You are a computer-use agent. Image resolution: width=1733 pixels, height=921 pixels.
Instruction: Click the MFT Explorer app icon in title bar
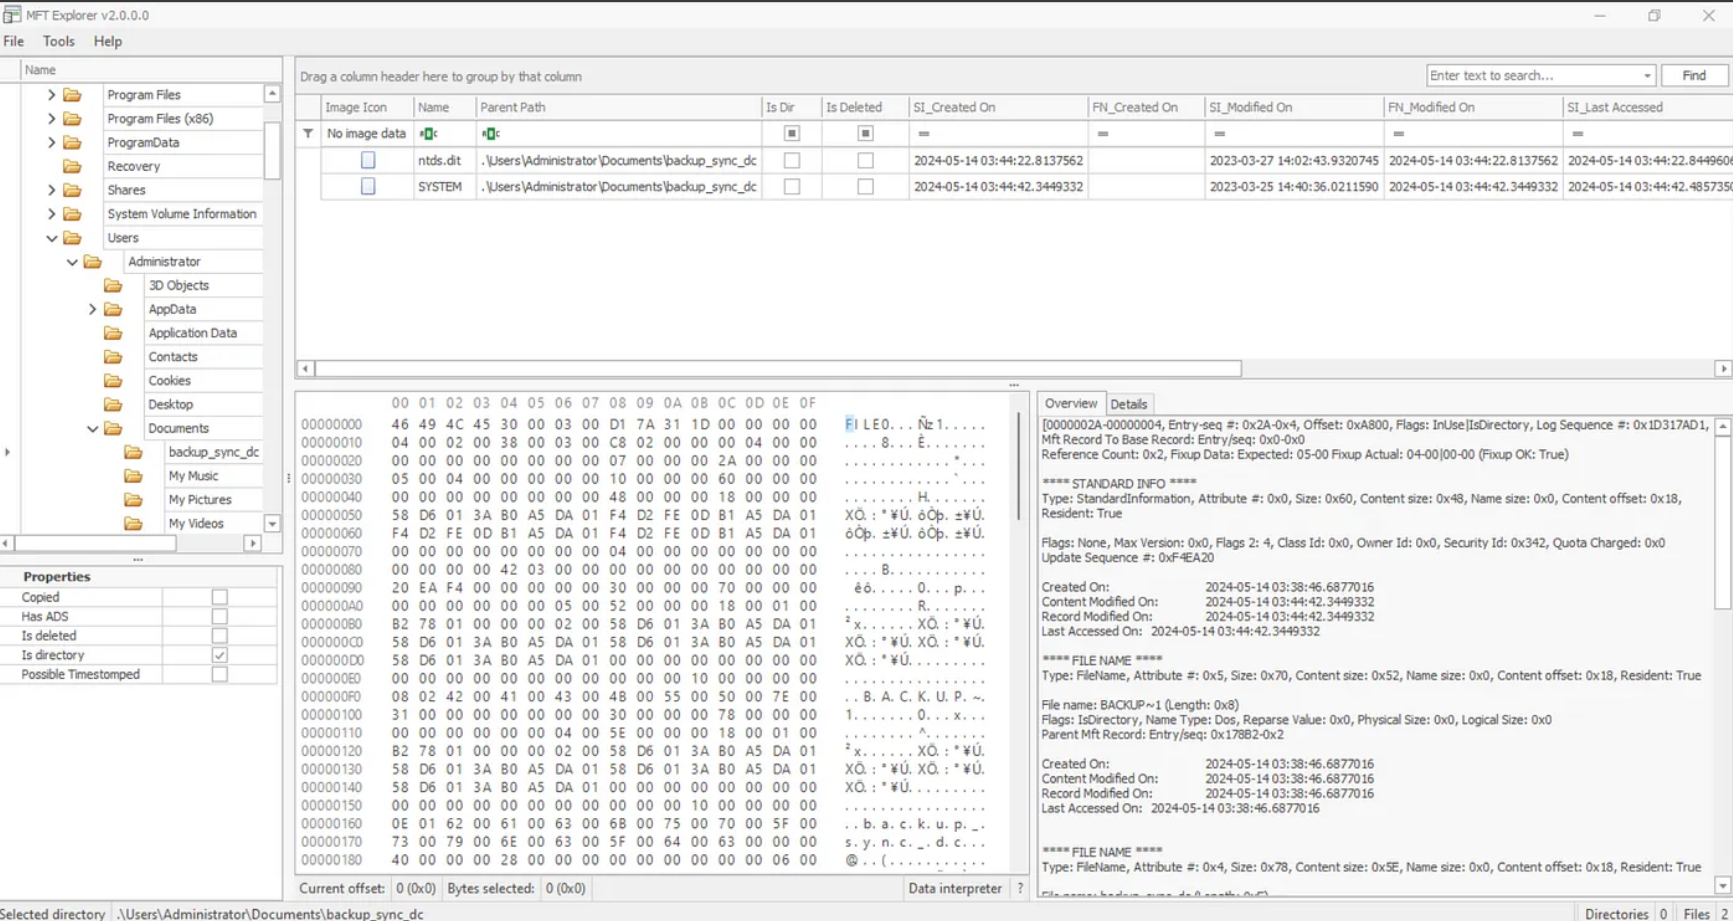(x=12, y=15)
